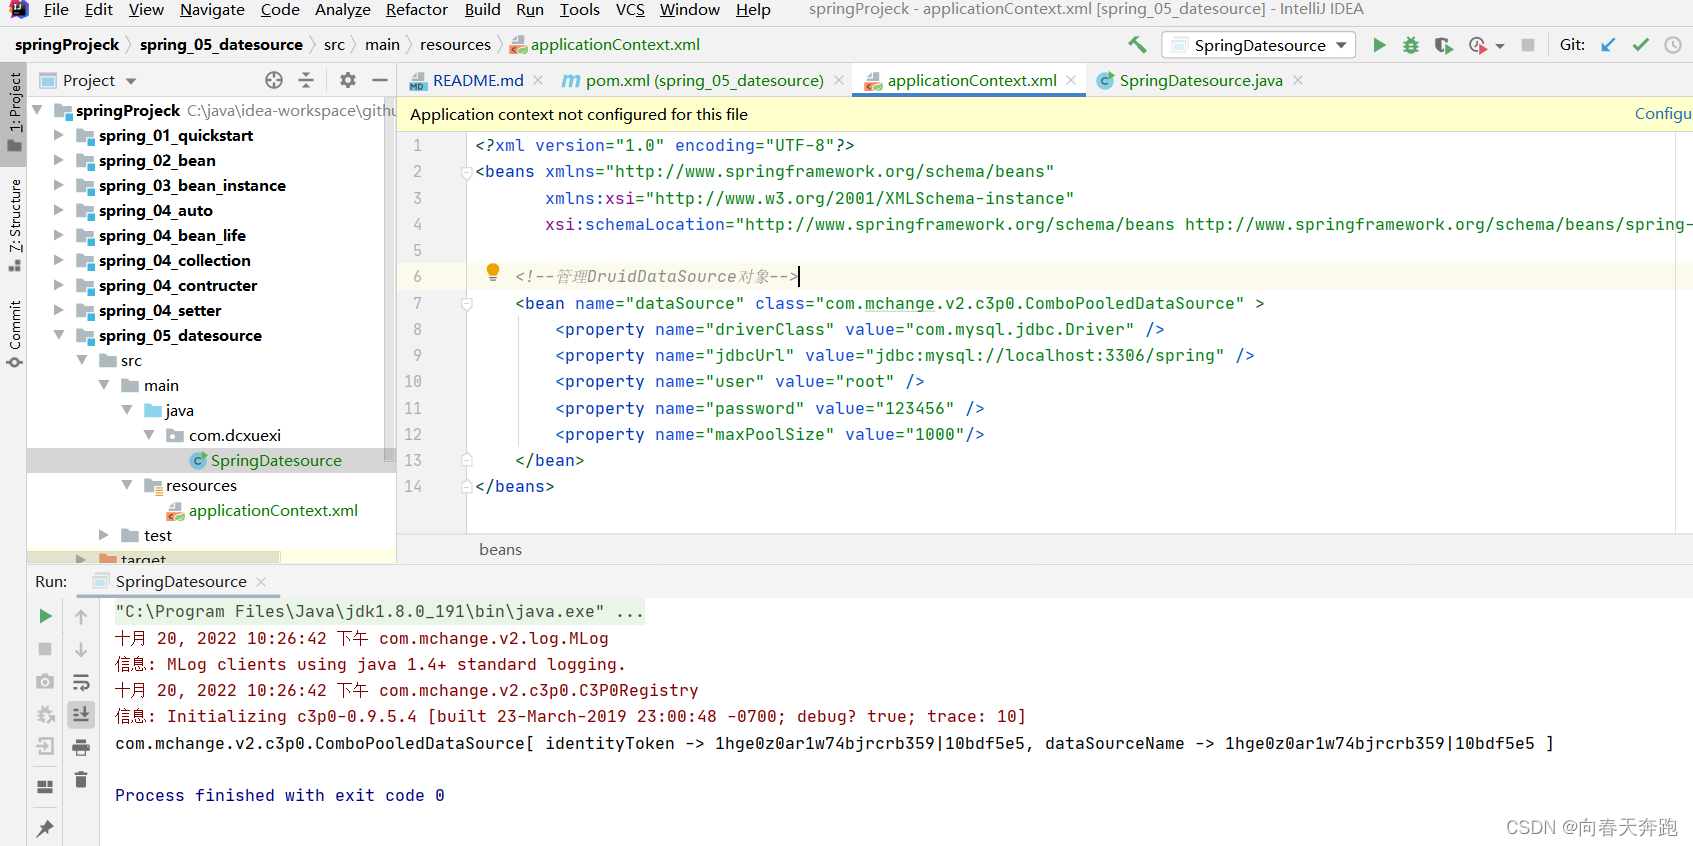This screenshot has height=846, width=1693.
Task: Switch to SpringDatesource.java tab
Action: [x=1200, y=80]
